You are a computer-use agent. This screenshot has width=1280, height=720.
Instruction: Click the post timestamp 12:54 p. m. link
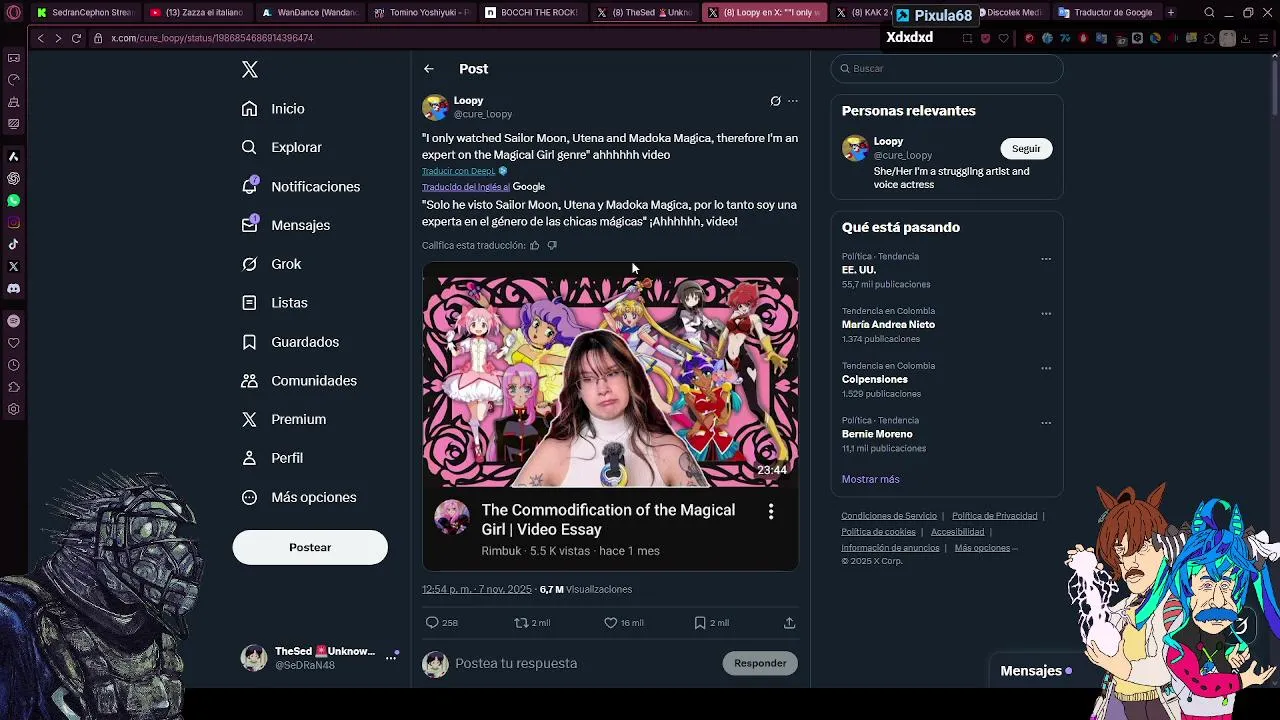click(x=477, y=590)
